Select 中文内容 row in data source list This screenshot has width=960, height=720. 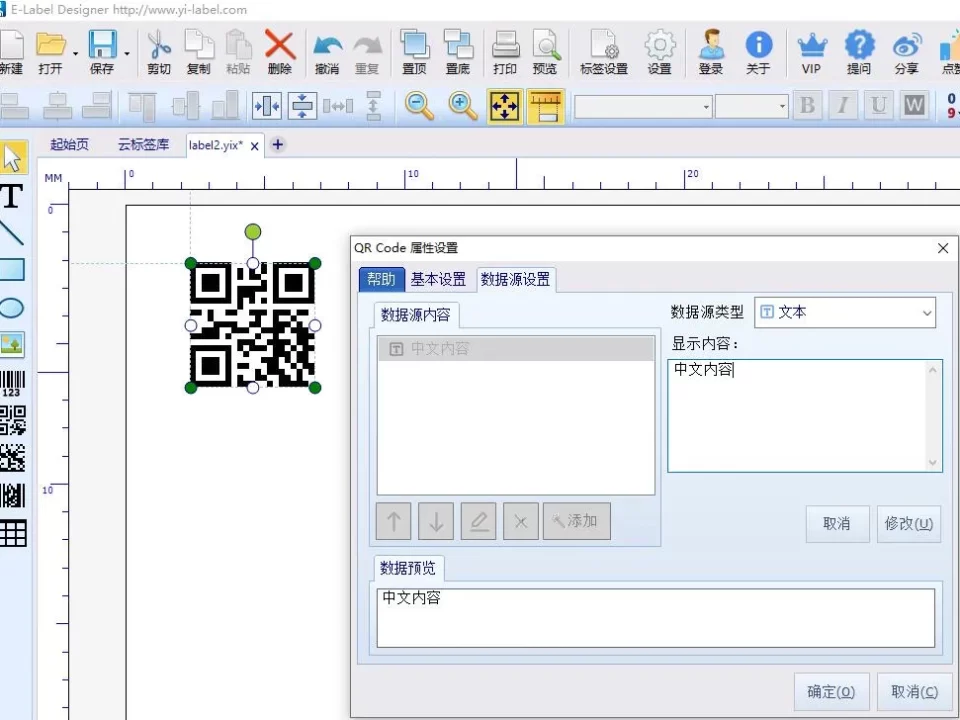[x=516, y=348]
